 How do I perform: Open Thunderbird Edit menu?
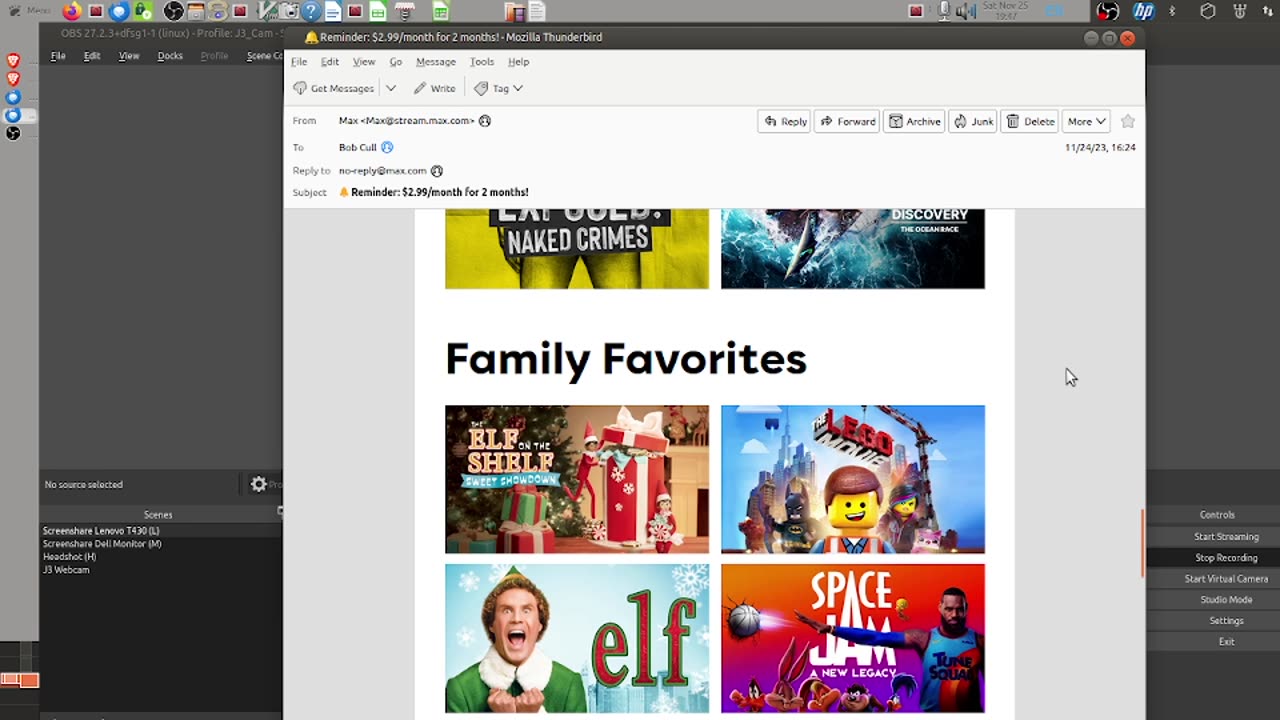(x=330, y=62)
